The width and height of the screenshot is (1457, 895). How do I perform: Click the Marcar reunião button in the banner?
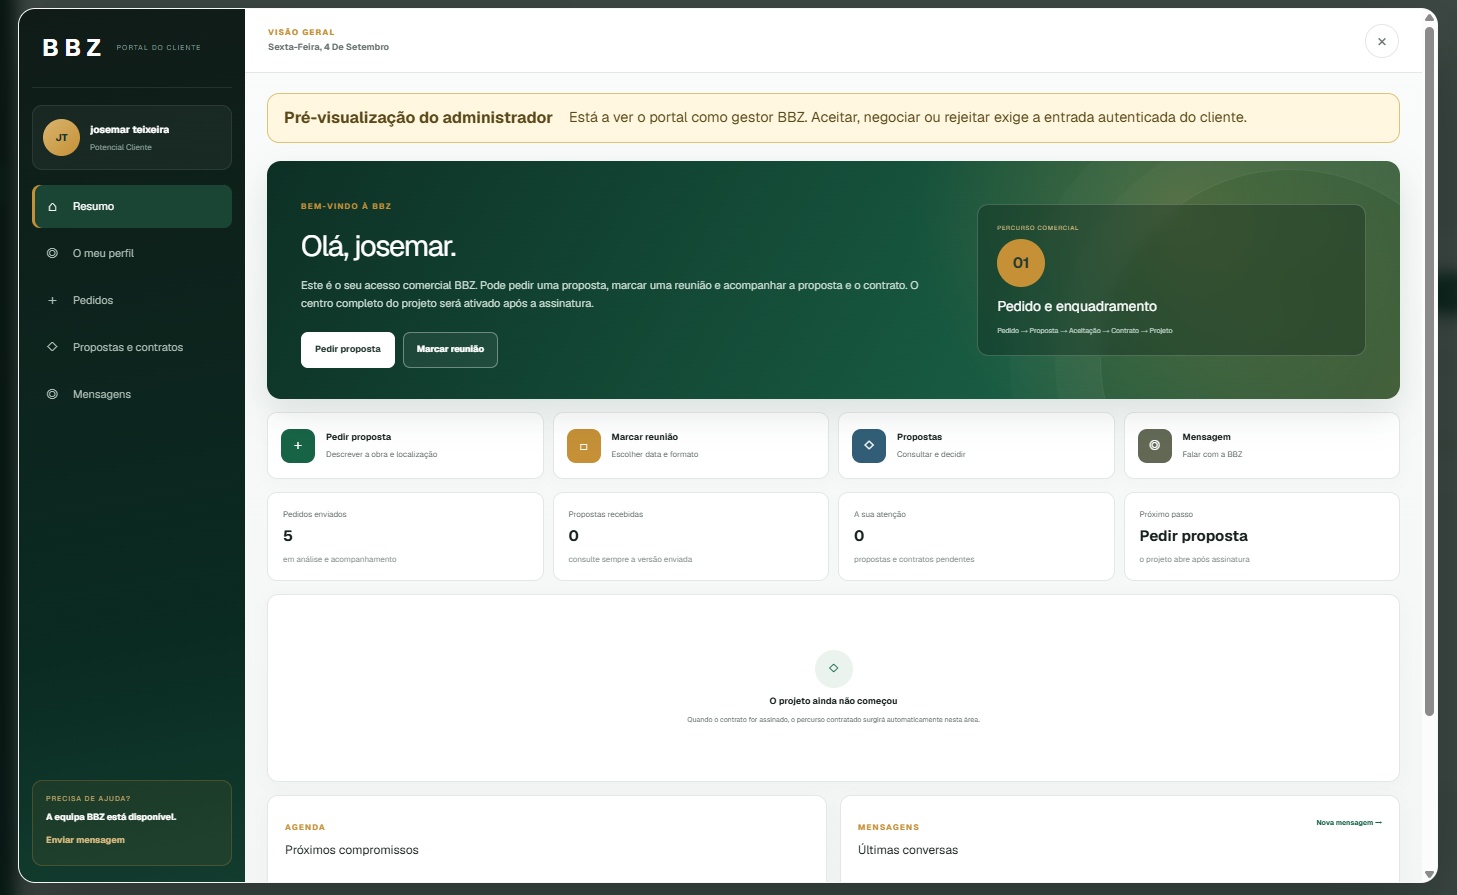(x=450, y=350)
